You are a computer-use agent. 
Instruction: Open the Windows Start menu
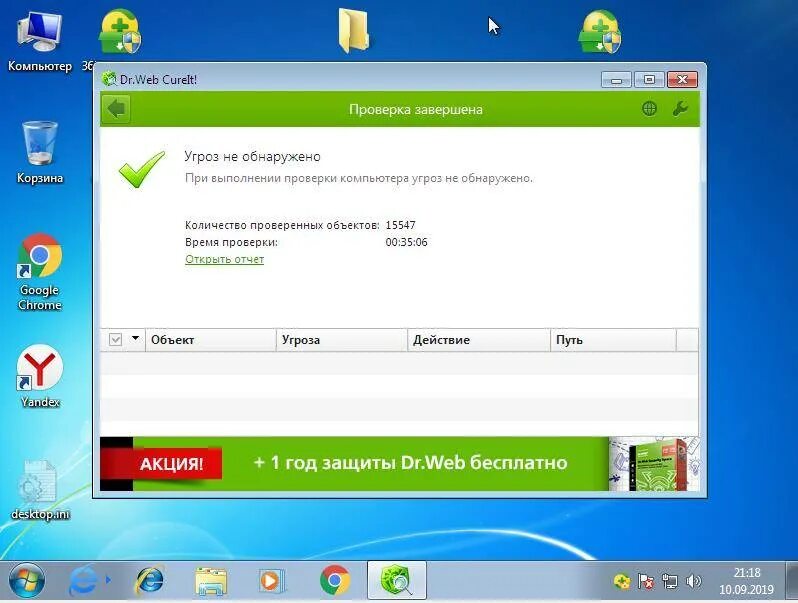(x=26, y=581)
